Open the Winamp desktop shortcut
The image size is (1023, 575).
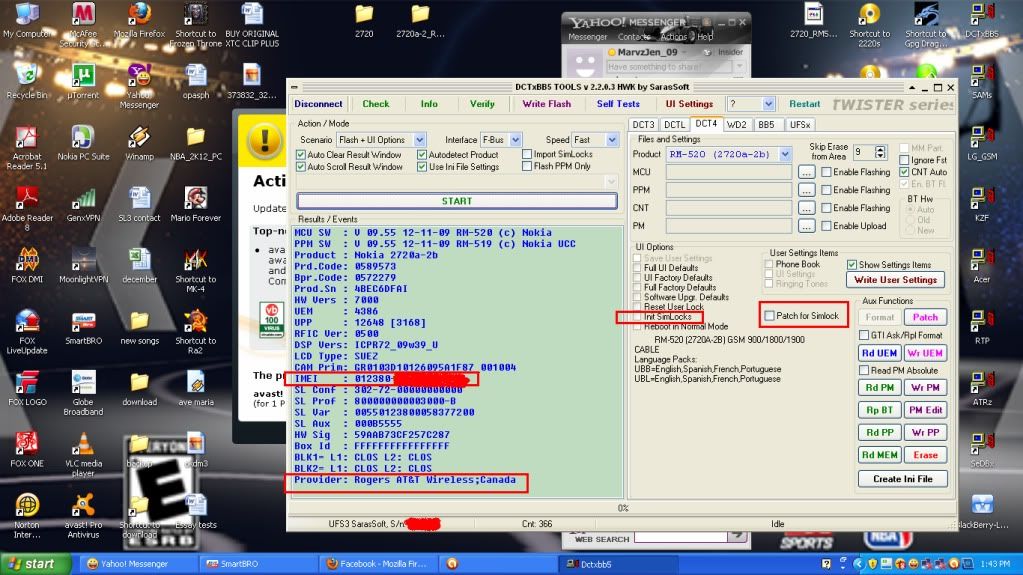(139, 143)
